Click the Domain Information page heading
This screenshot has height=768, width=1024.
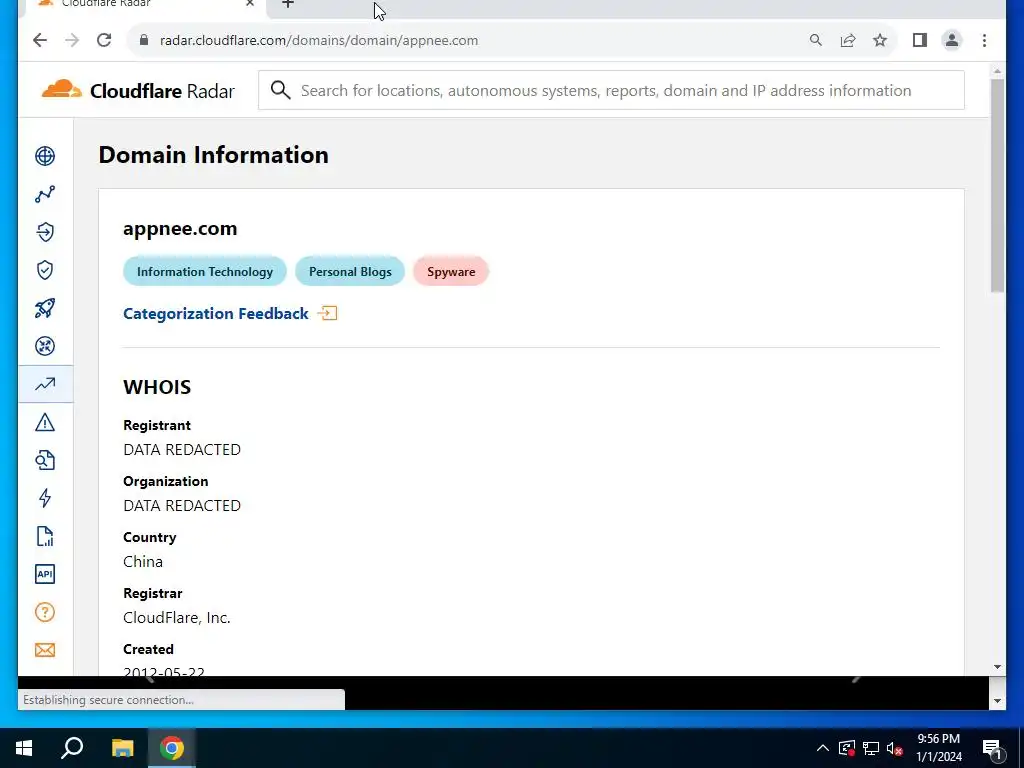tap(214, 155)
